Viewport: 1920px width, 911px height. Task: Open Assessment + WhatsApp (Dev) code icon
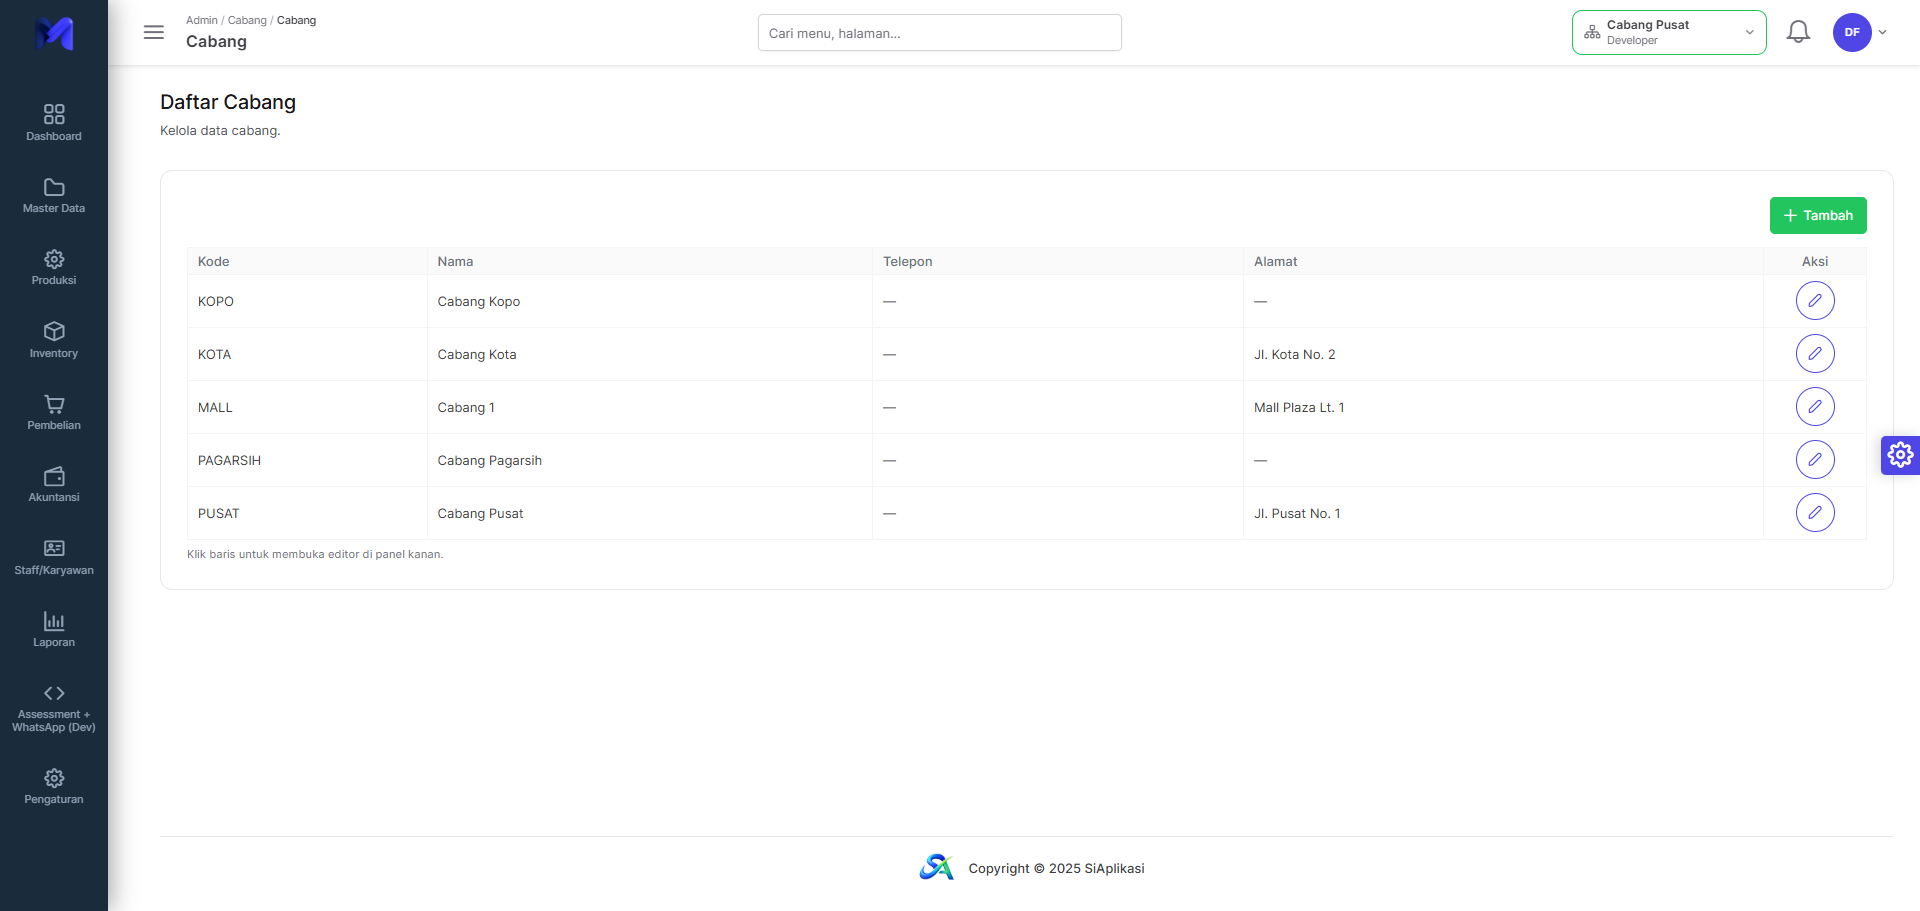tap(54, 693)
